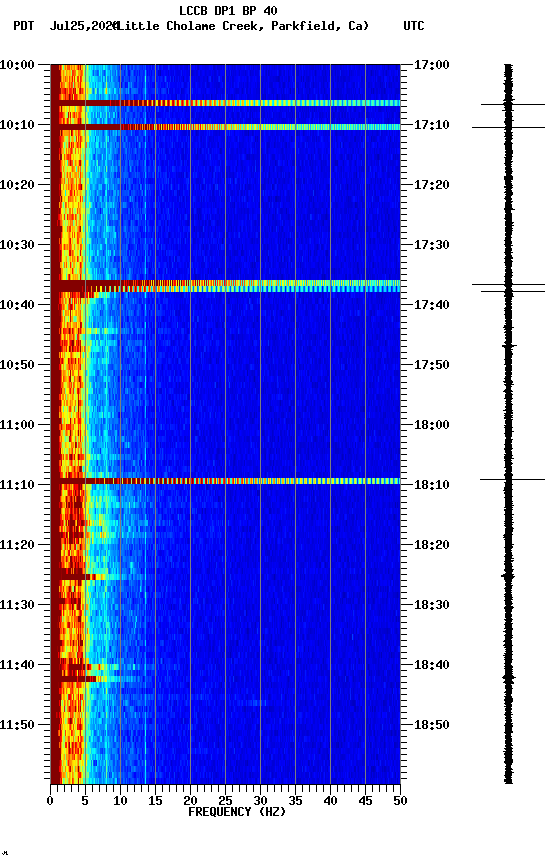Screen dimensions: 552x864
Task: Click the 25 Hz frequency axis label
Action: (225, 801)
